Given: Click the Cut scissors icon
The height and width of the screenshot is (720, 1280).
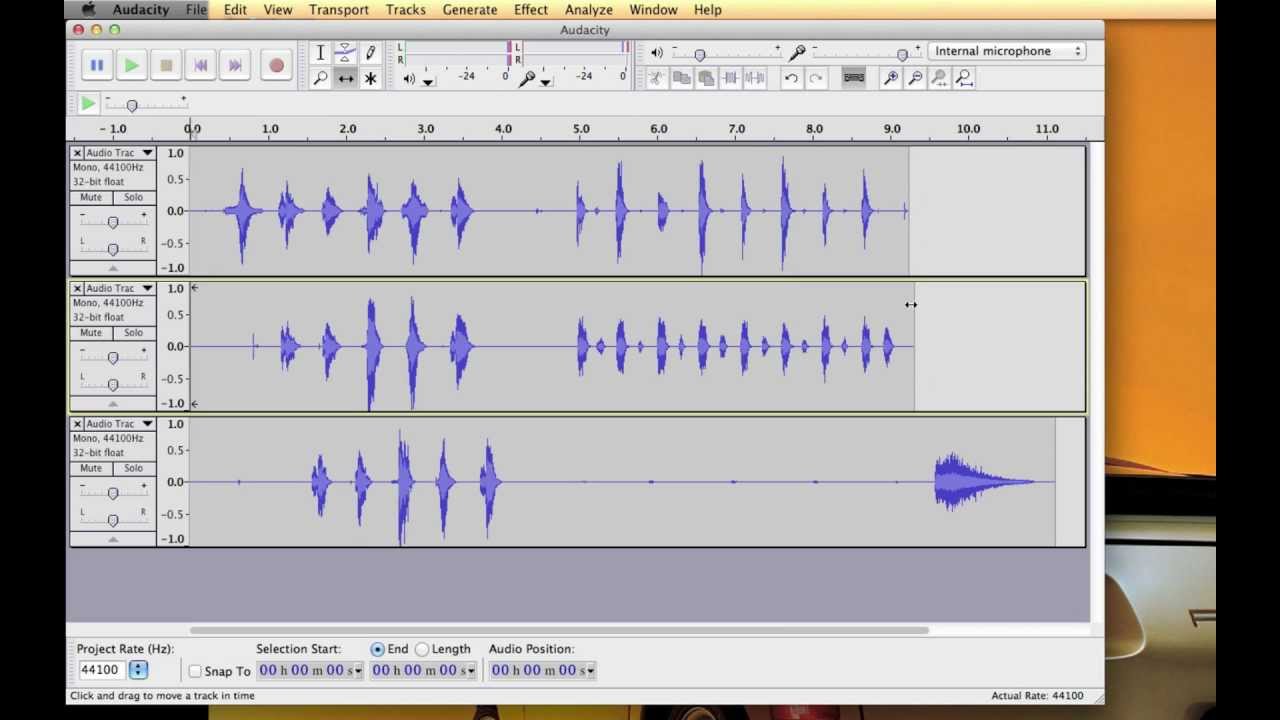Looking at the screenshot, I should pyautogui.click(x=657, y=78).
